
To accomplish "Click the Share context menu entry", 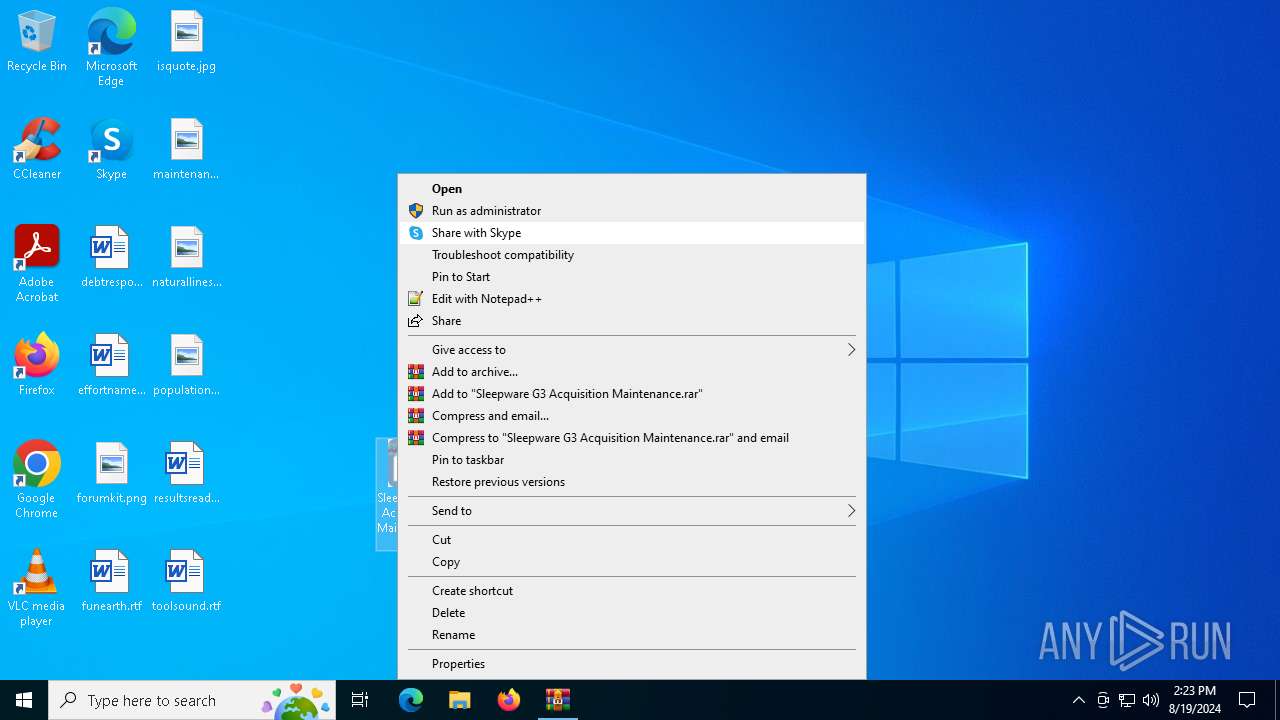I will pyautogui.click(x=632, y=321).
